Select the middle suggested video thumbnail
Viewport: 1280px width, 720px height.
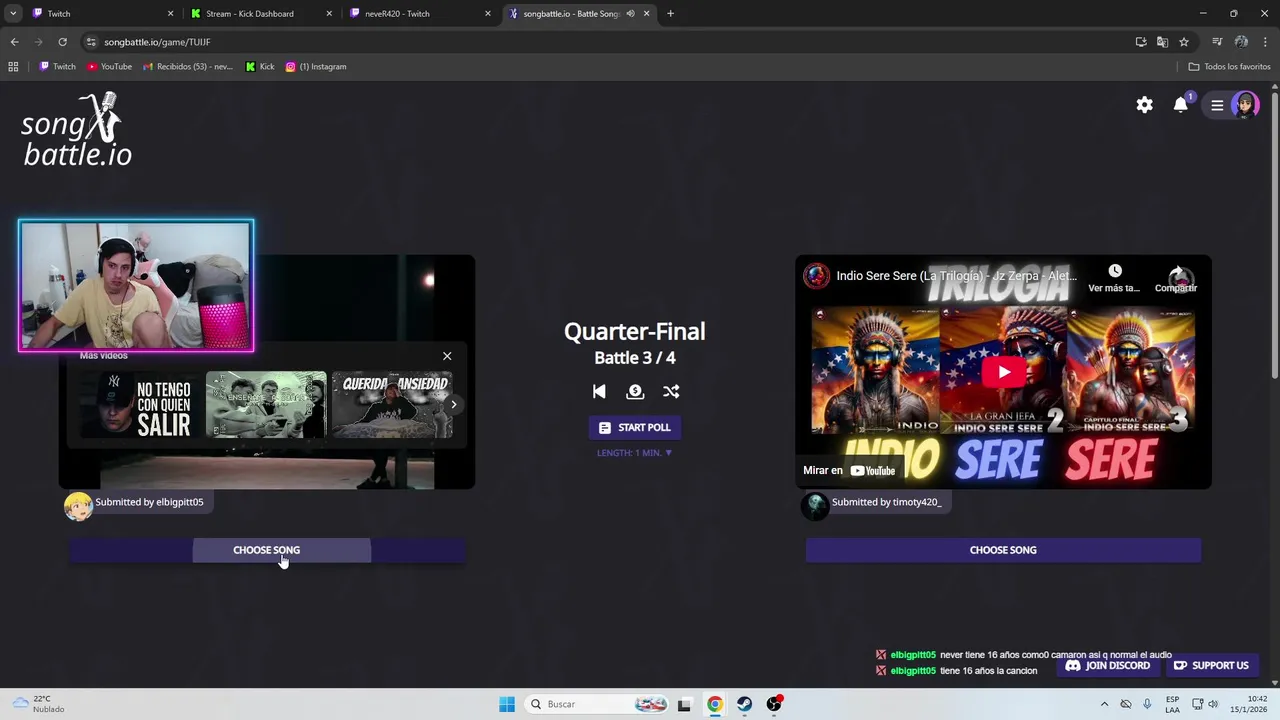point(266,405)
